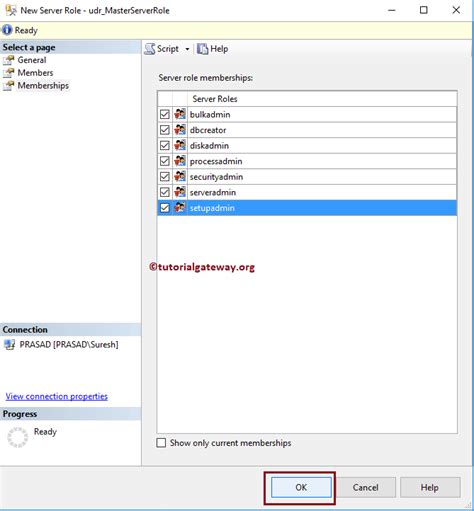
Task: Close the New Server Role dialog
Action: 456,10
